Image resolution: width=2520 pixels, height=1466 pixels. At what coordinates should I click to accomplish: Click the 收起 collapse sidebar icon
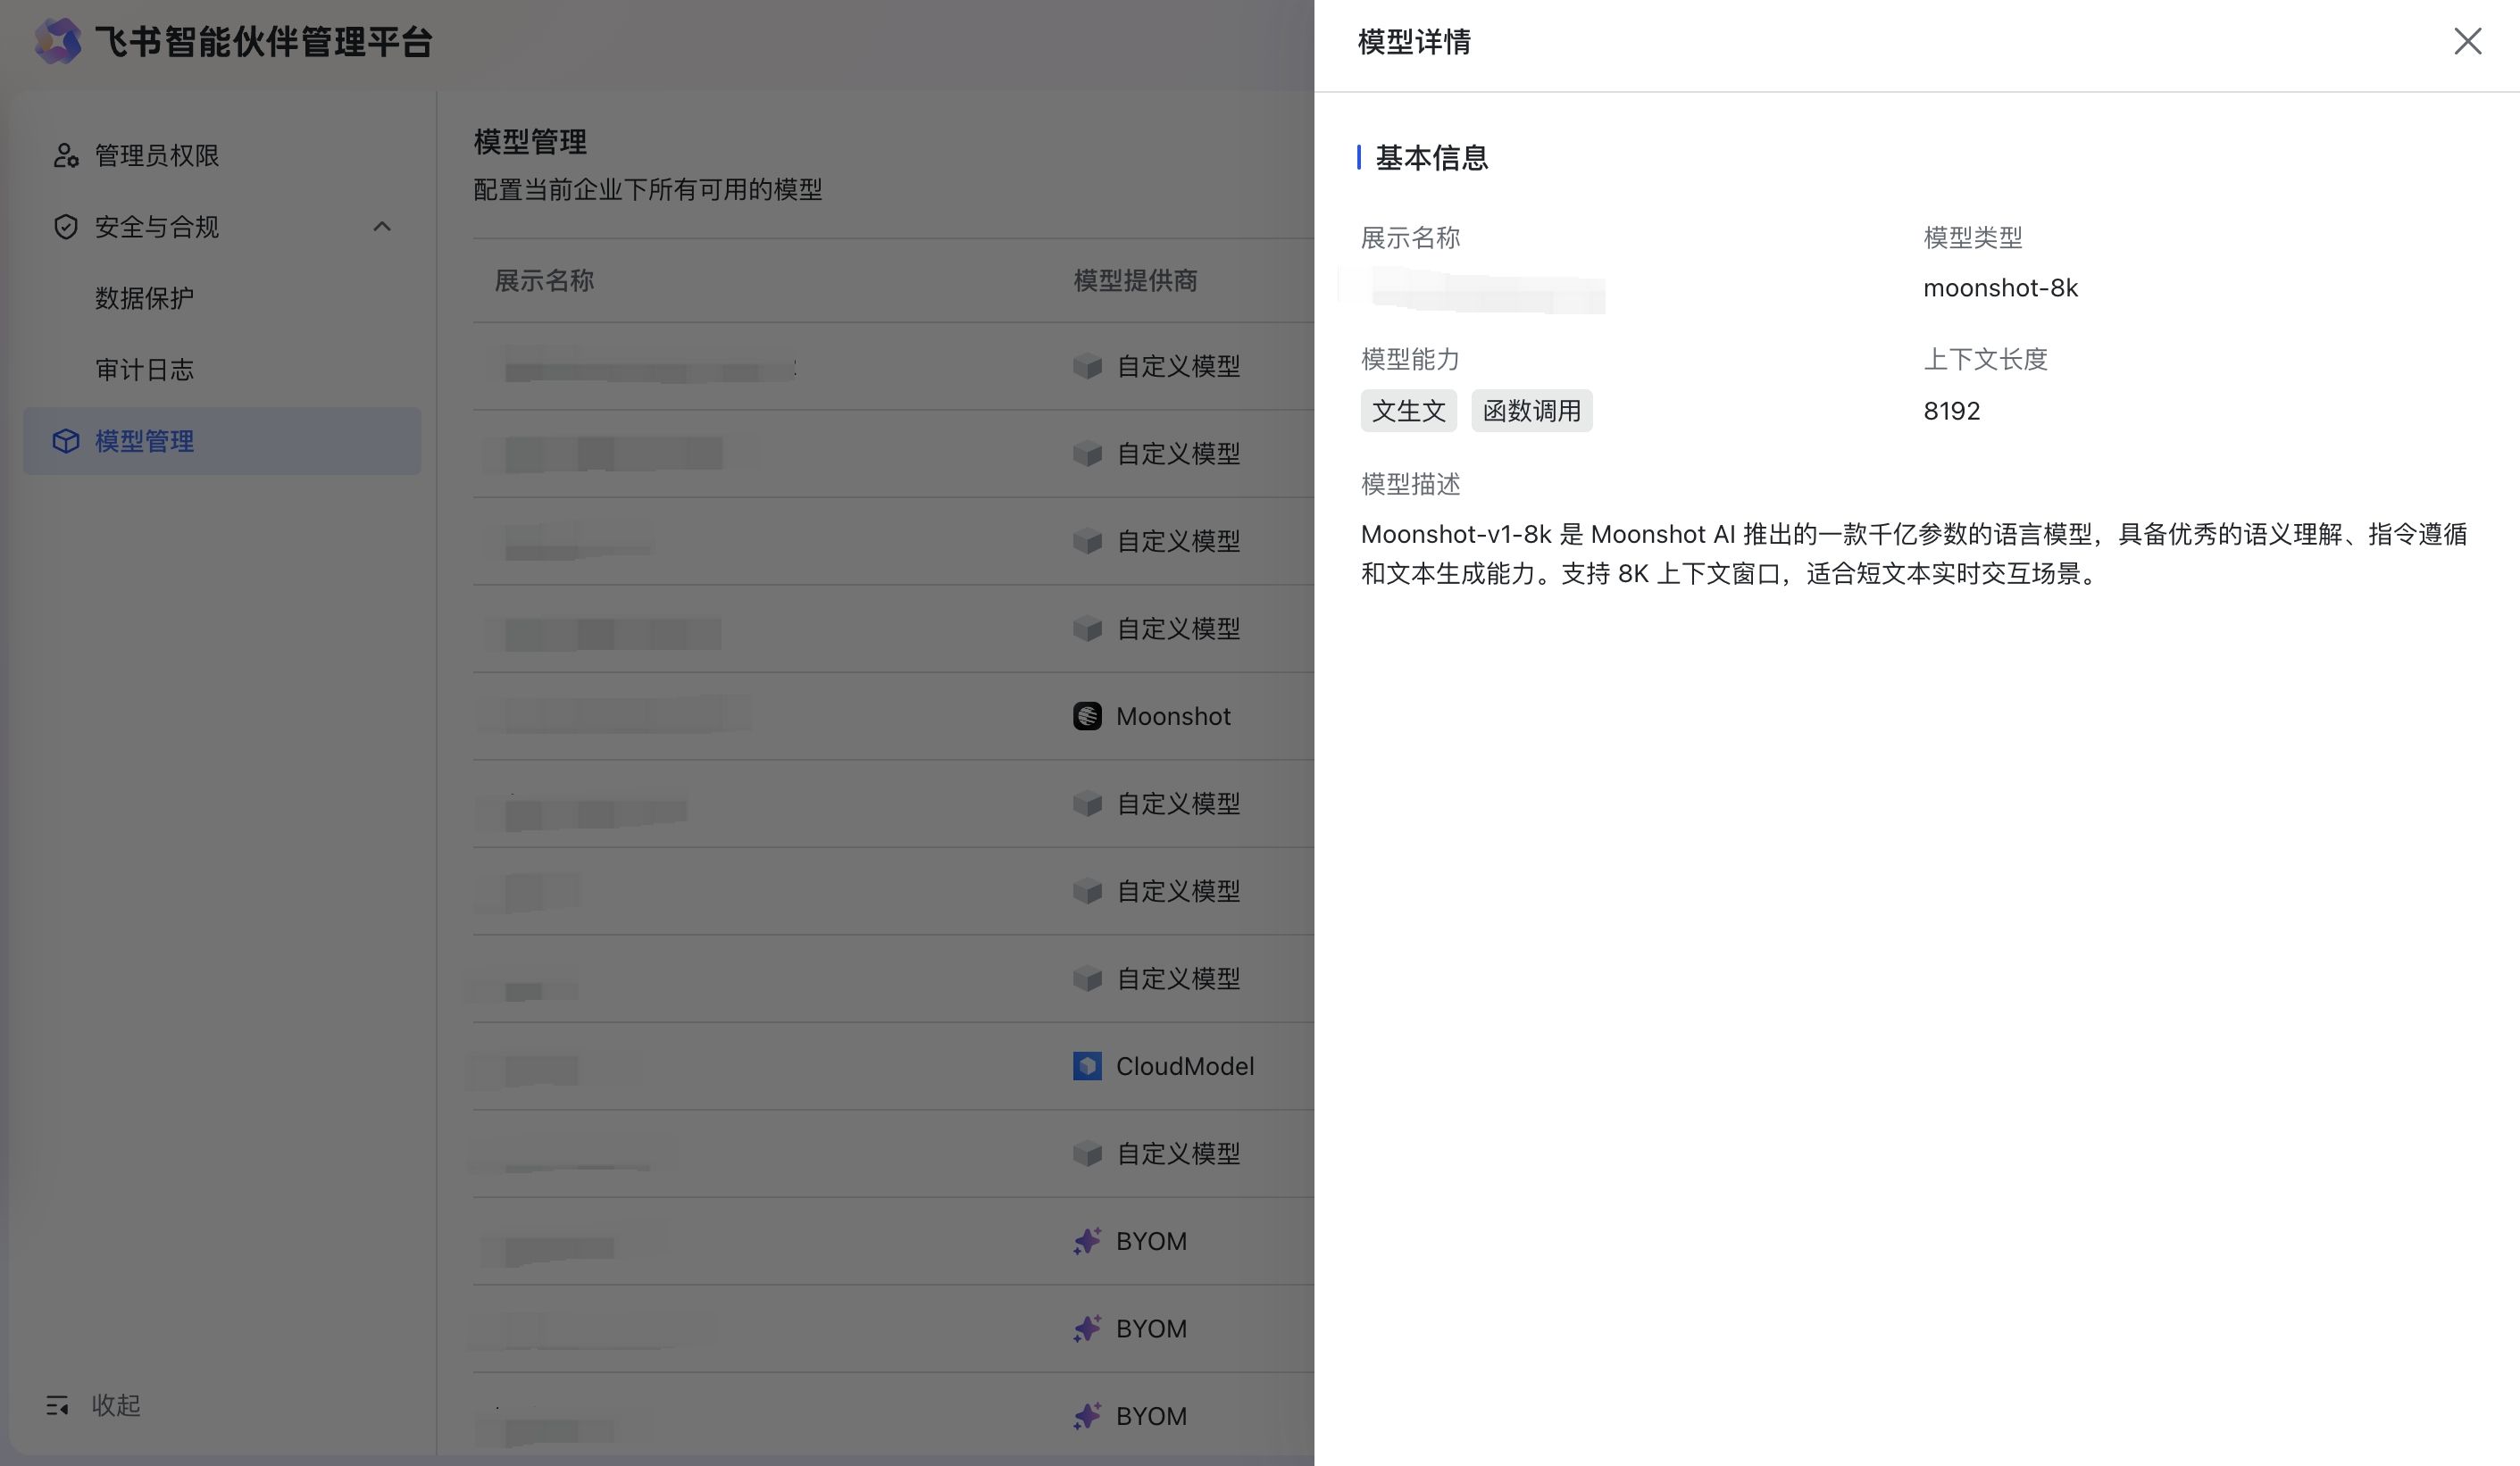click(57, 1405)
